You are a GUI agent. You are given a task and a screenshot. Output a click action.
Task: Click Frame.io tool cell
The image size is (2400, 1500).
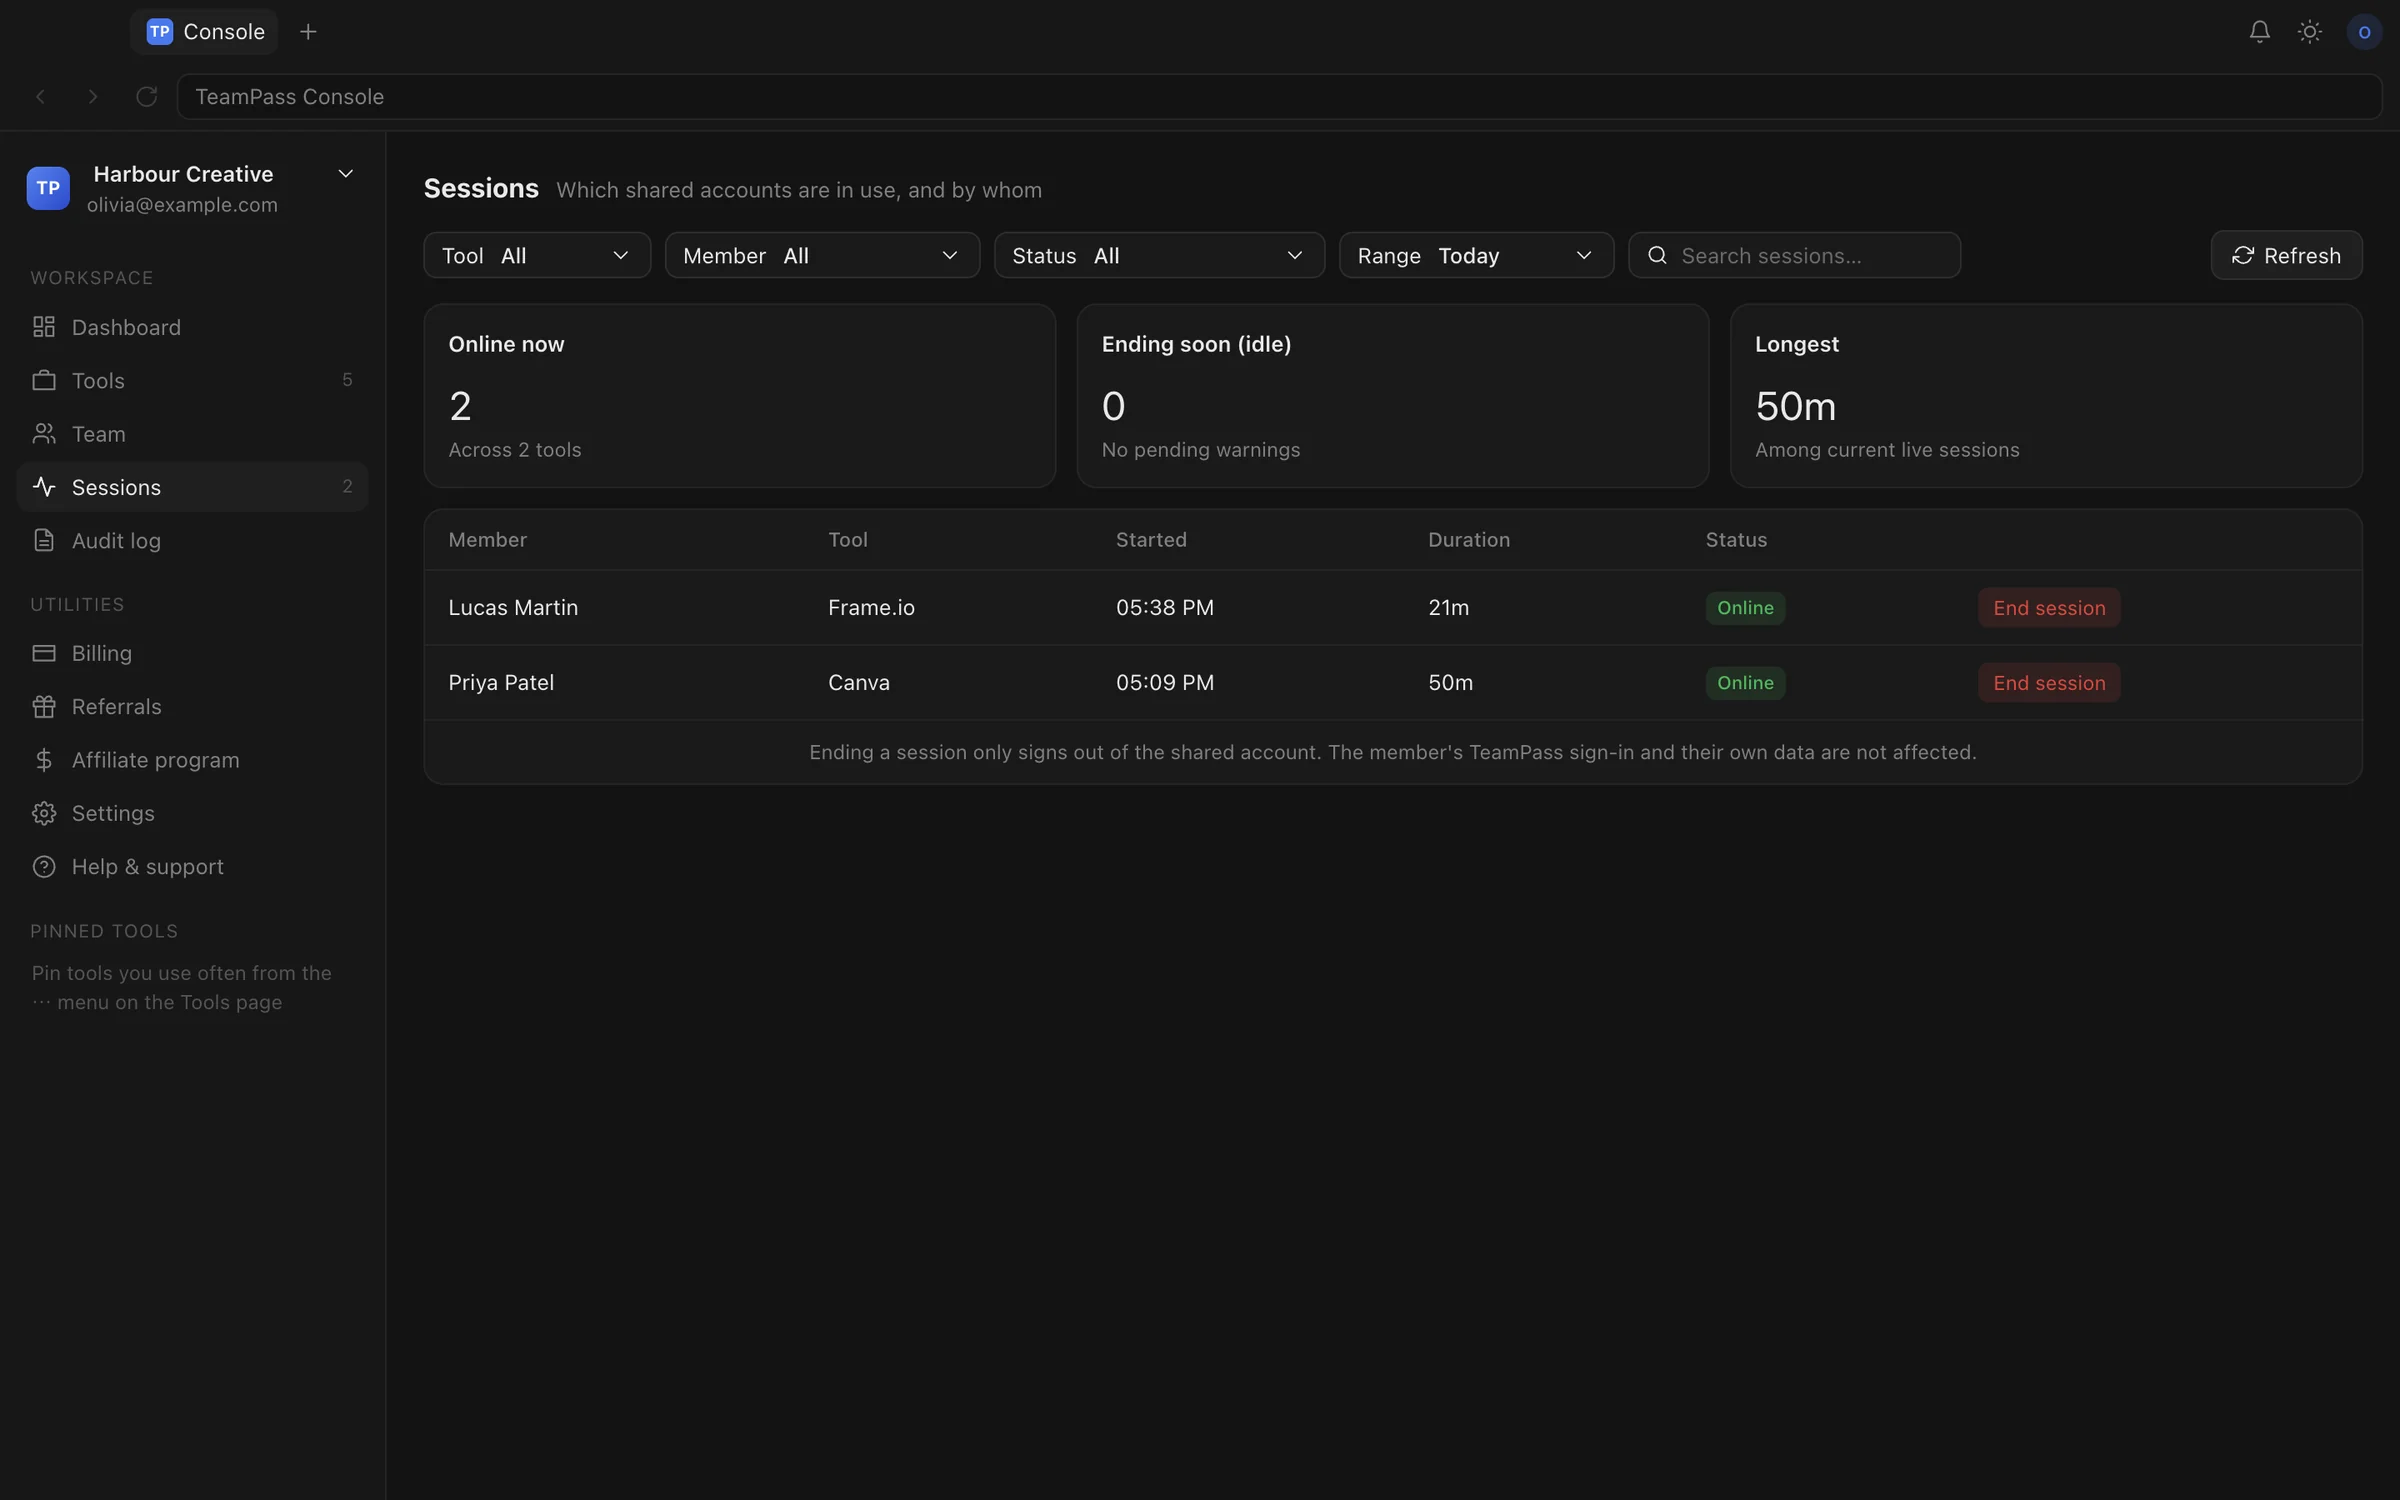871,608
